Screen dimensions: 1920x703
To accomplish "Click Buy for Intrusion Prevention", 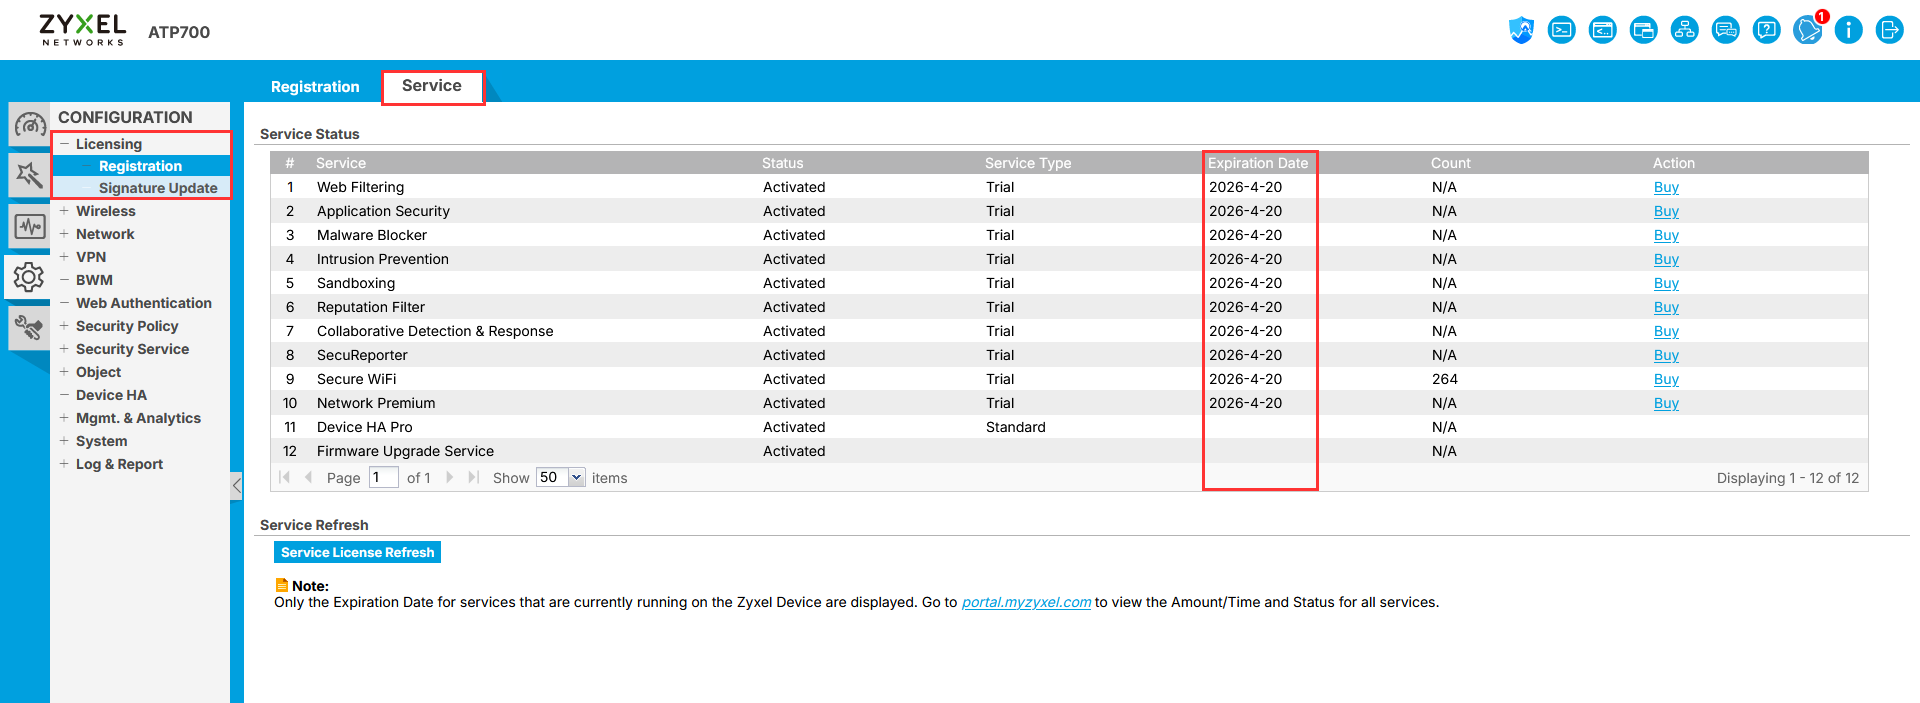I will coord(1666,259).
